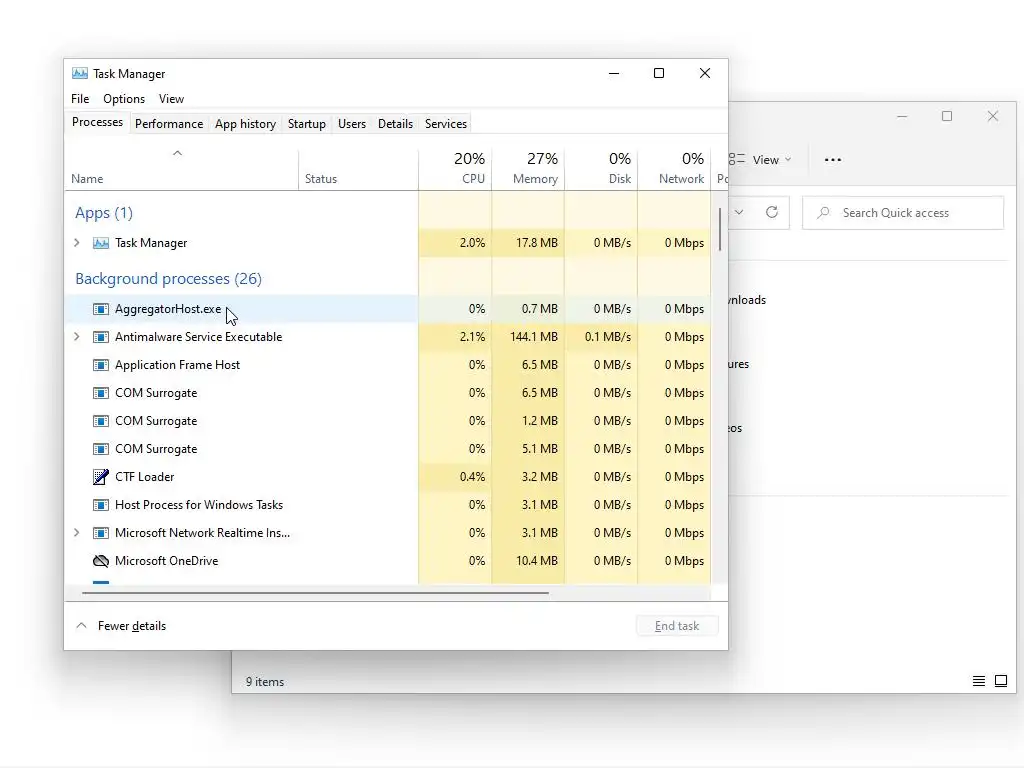
Task: Click the vertical scrollbar thumb in process list
Action: point(720,229)
